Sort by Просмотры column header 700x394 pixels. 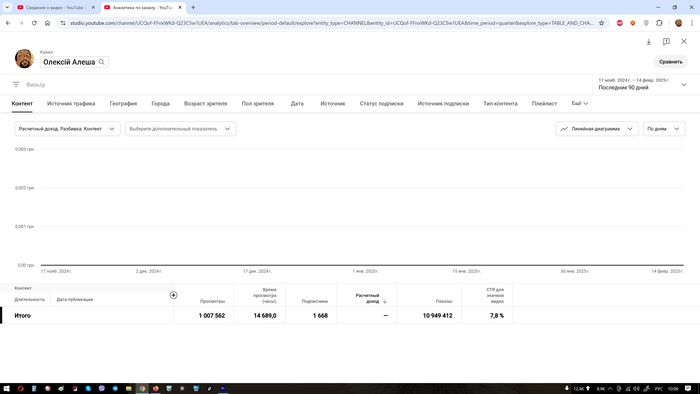coord(212,301)
